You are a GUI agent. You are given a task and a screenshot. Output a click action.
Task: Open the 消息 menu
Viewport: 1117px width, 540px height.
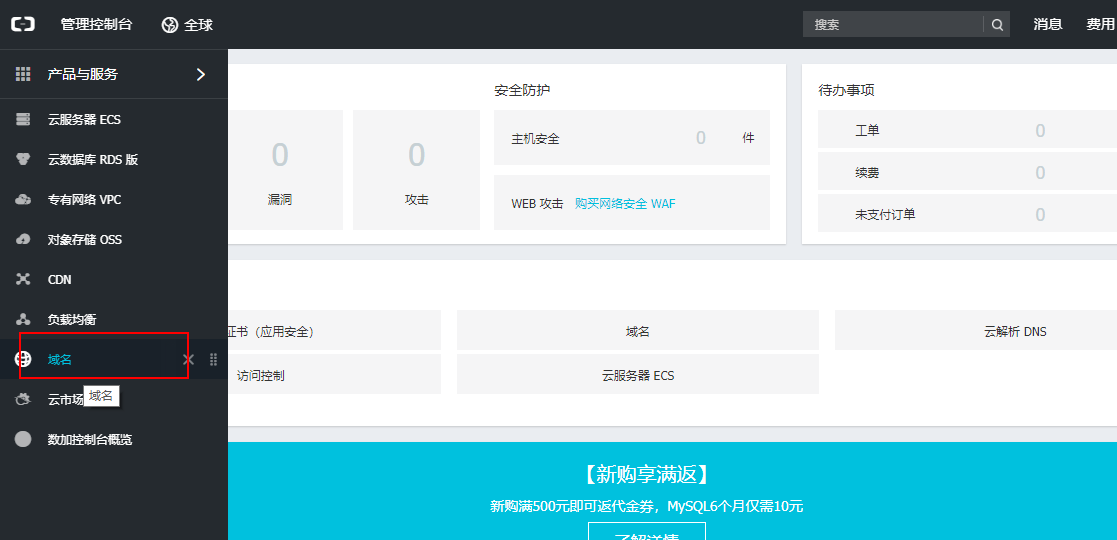click(1048, 25)
